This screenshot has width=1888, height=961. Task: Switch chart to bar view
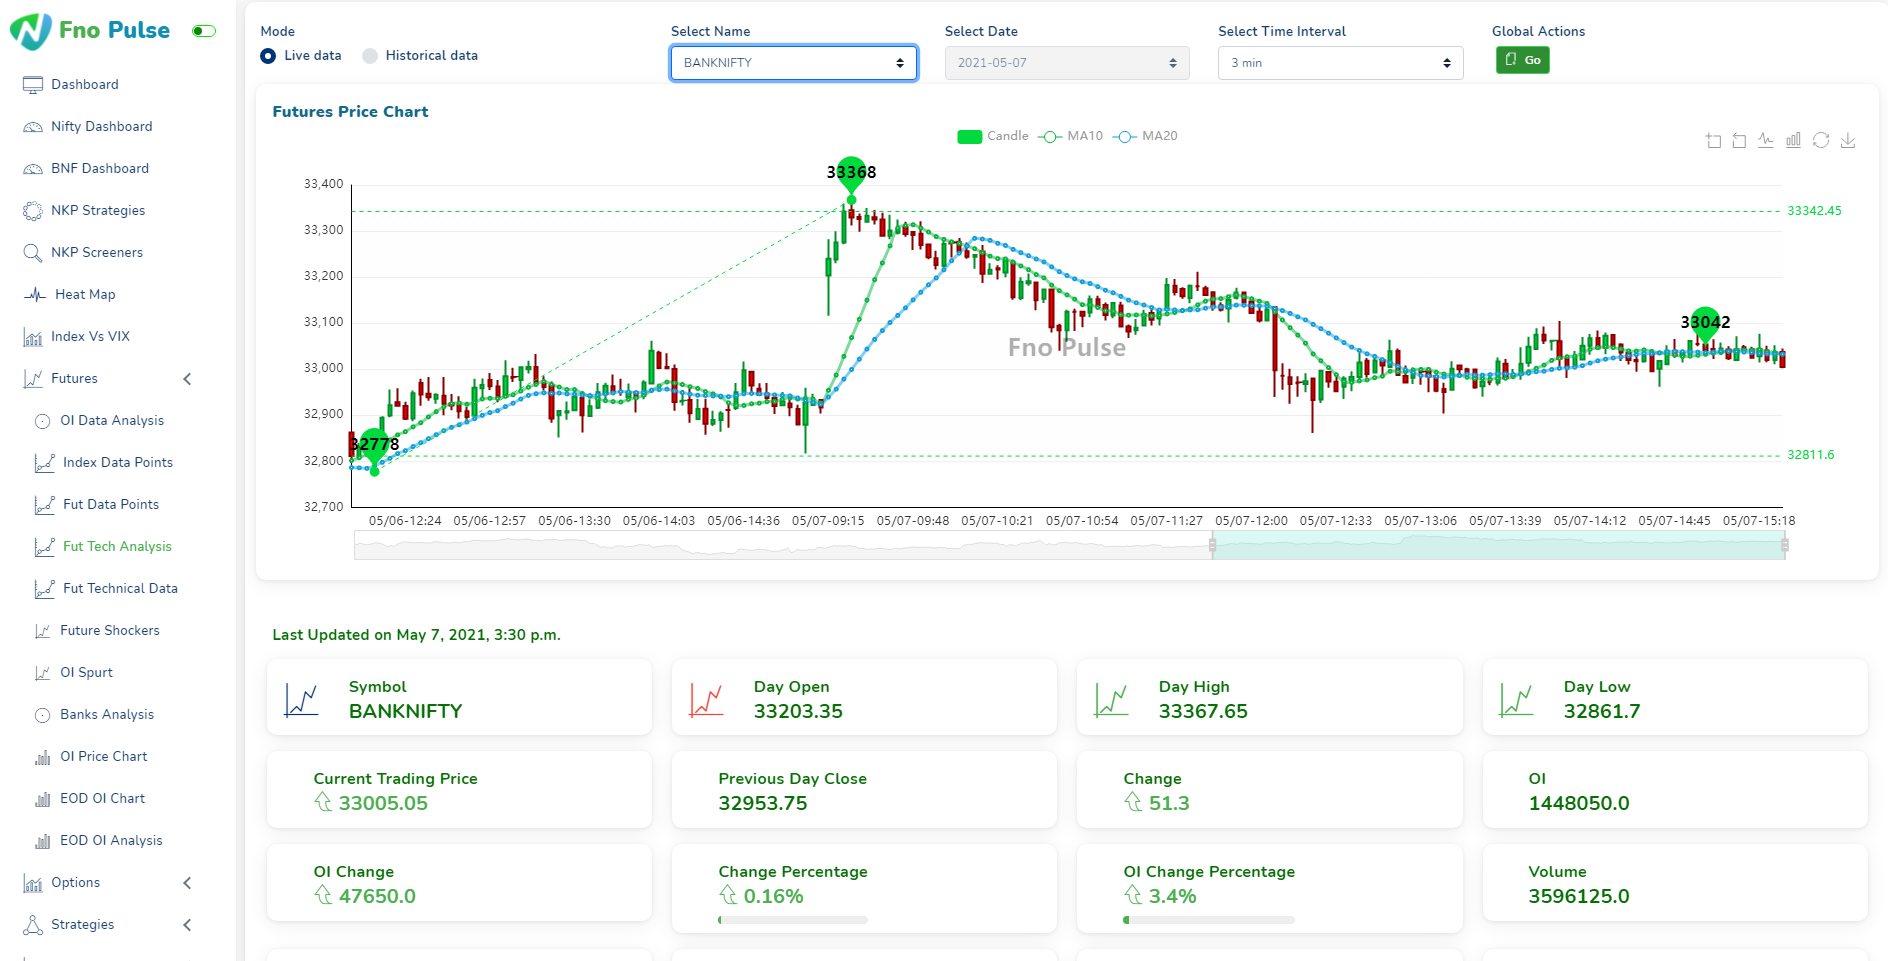point(1793,141)
